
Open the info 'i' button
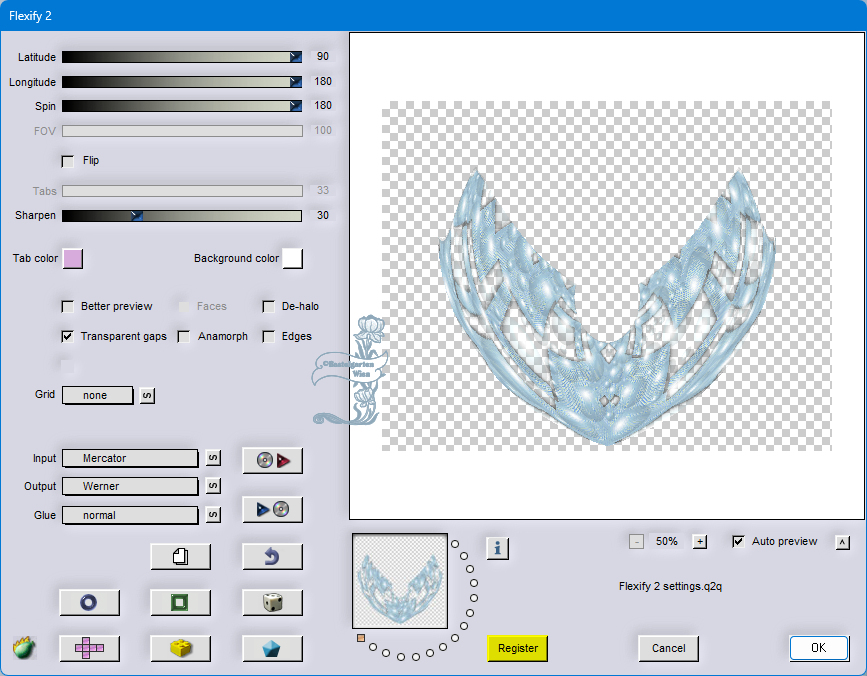tap(498, 548)
